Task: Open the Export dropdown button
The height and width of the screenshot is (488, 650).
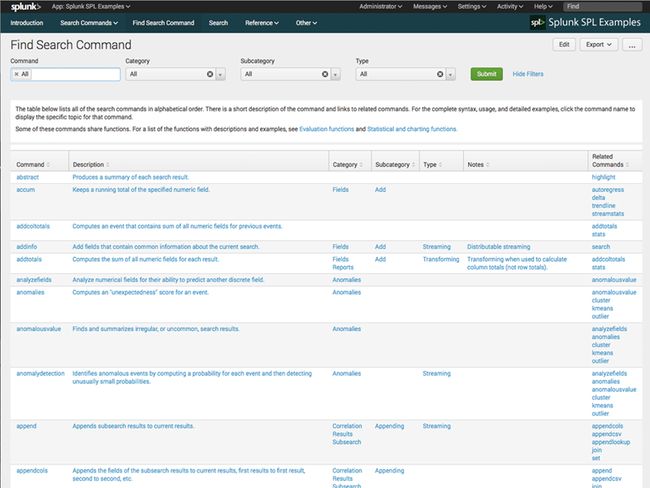Action: [x=598, y=45]
